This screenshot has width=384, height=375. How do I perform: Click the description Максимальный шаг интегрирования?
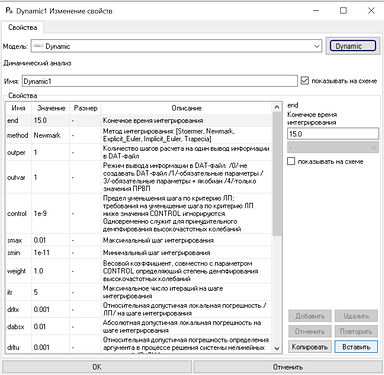(x=158, y=240)
